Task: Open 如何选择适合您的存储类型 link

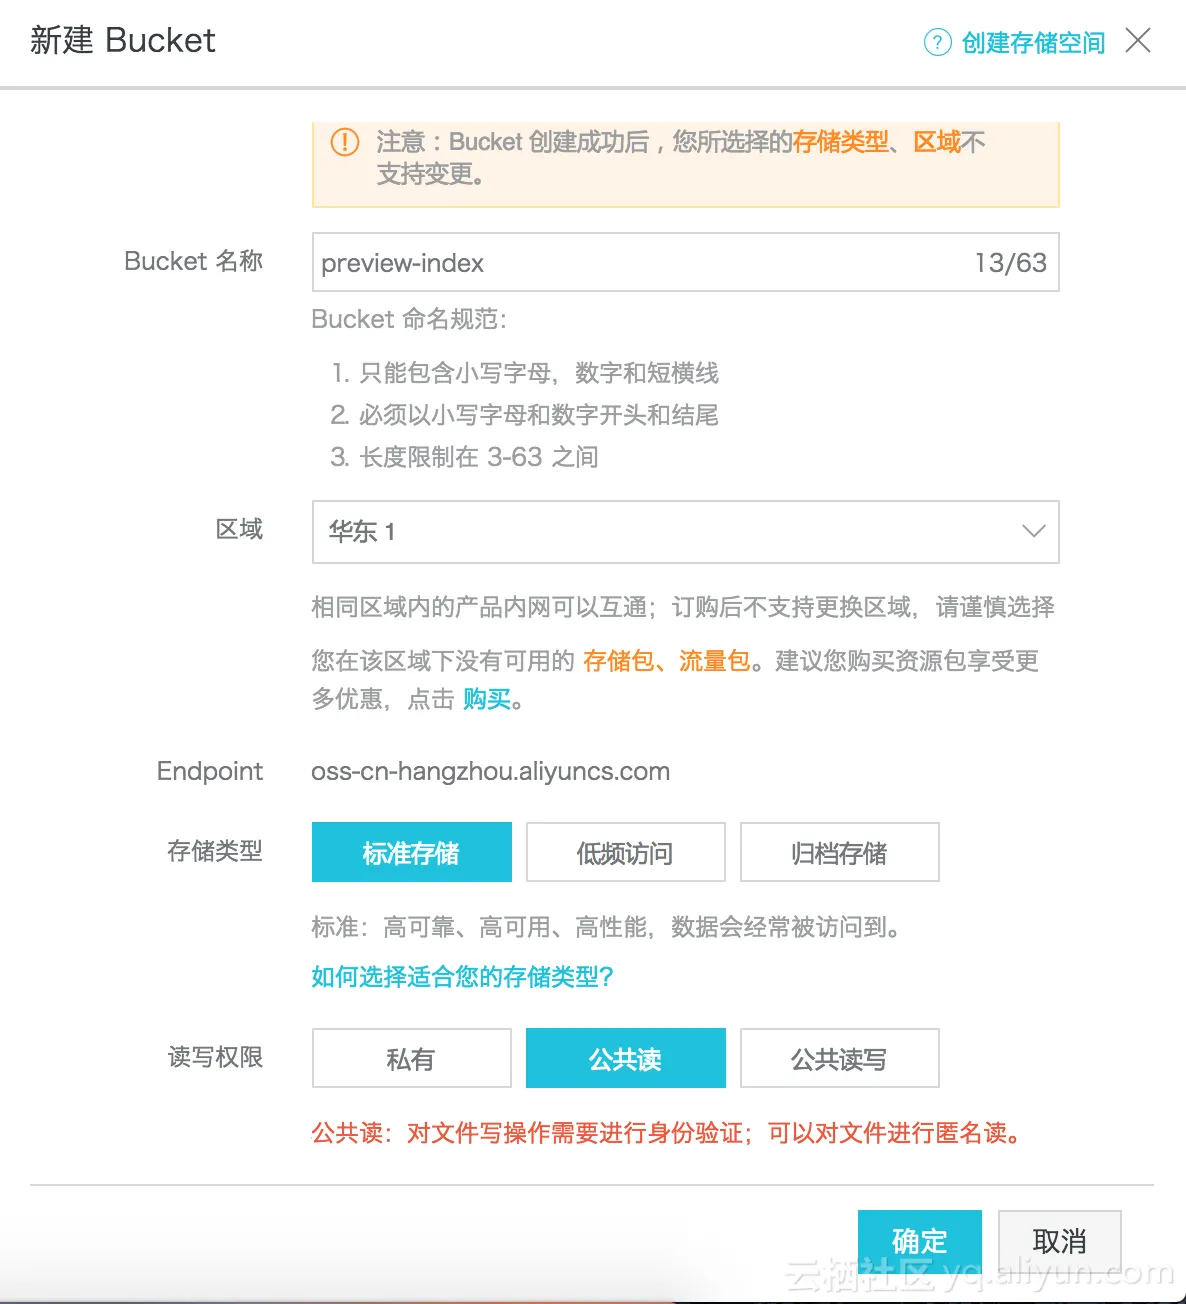Action: tap(462, 976)
